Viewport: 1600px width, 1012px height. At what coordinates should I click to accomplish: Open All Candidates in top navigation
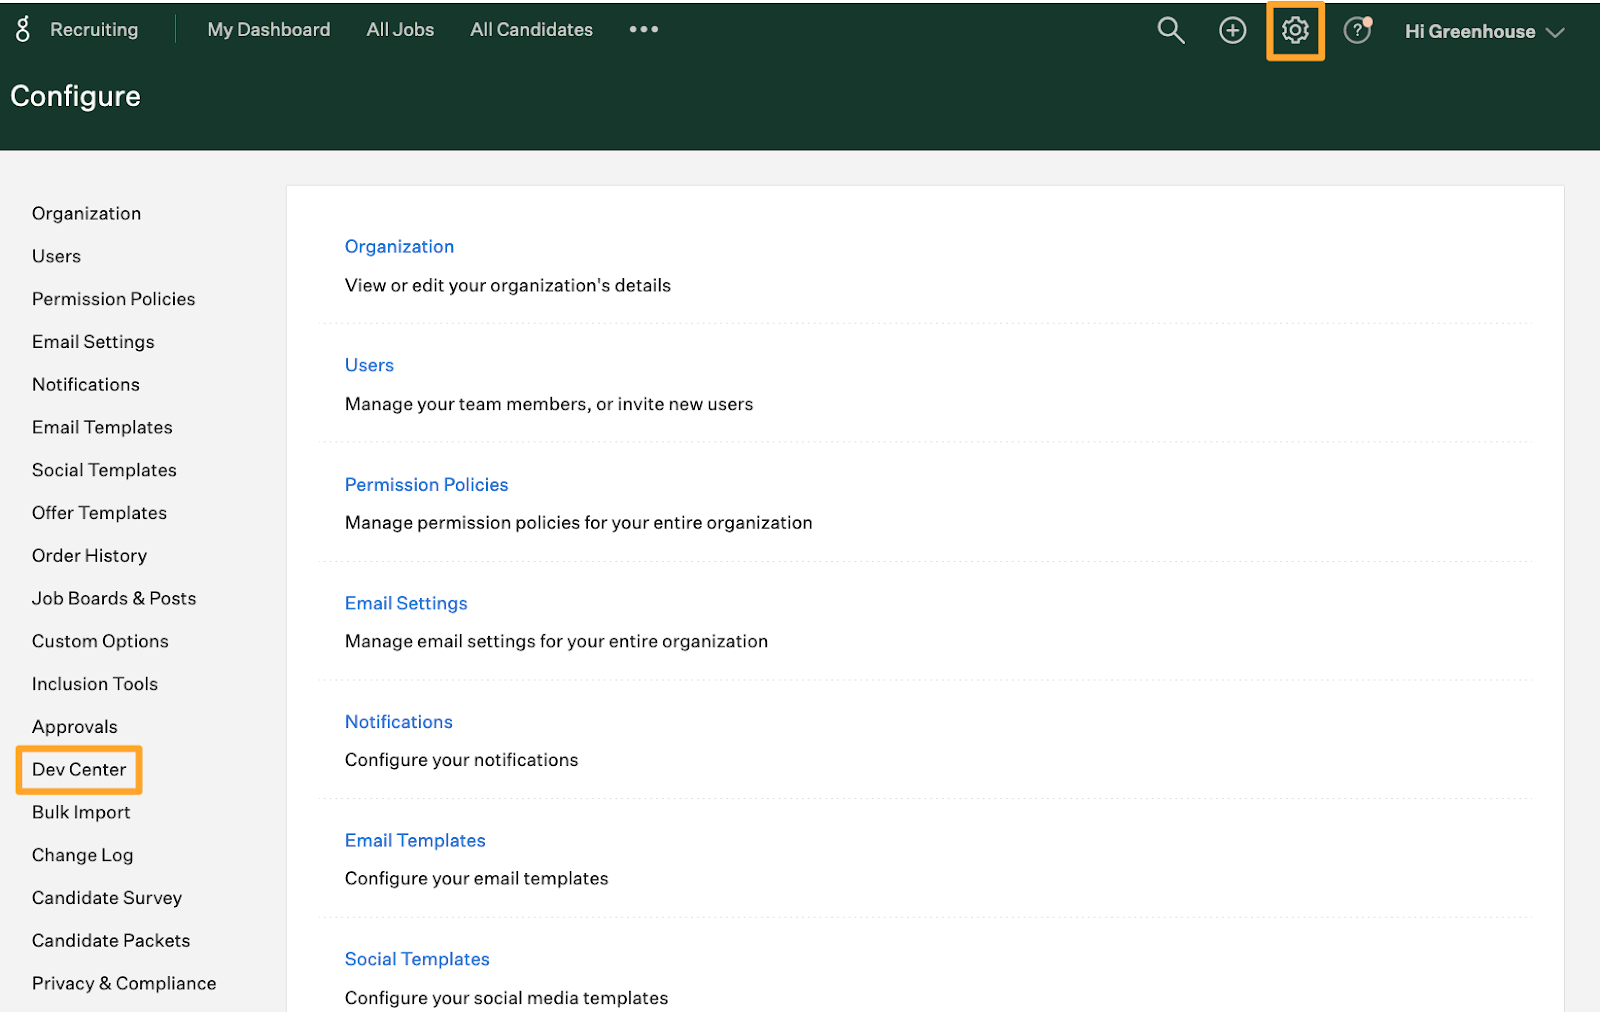pyautogui.click(x=531, y=30)
